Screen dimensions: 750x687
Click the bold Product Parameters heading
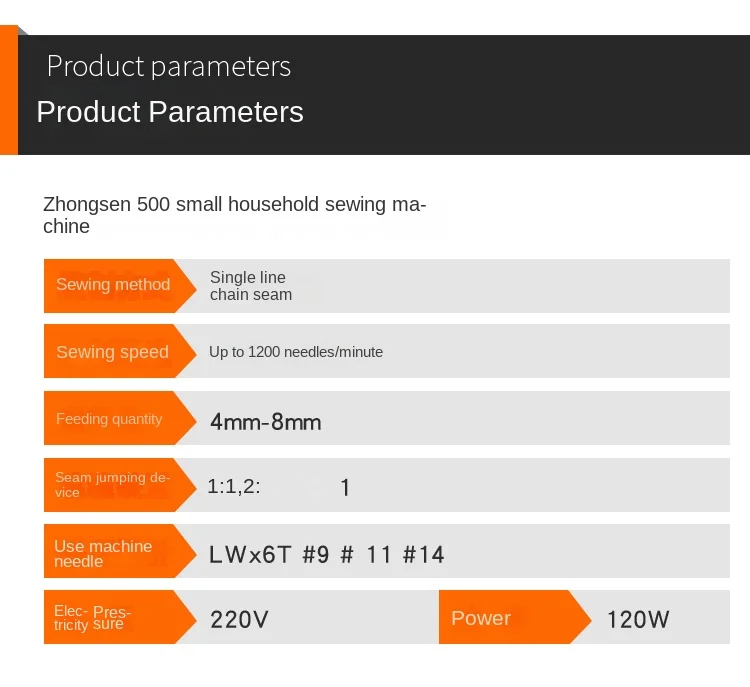coord(170,111)
